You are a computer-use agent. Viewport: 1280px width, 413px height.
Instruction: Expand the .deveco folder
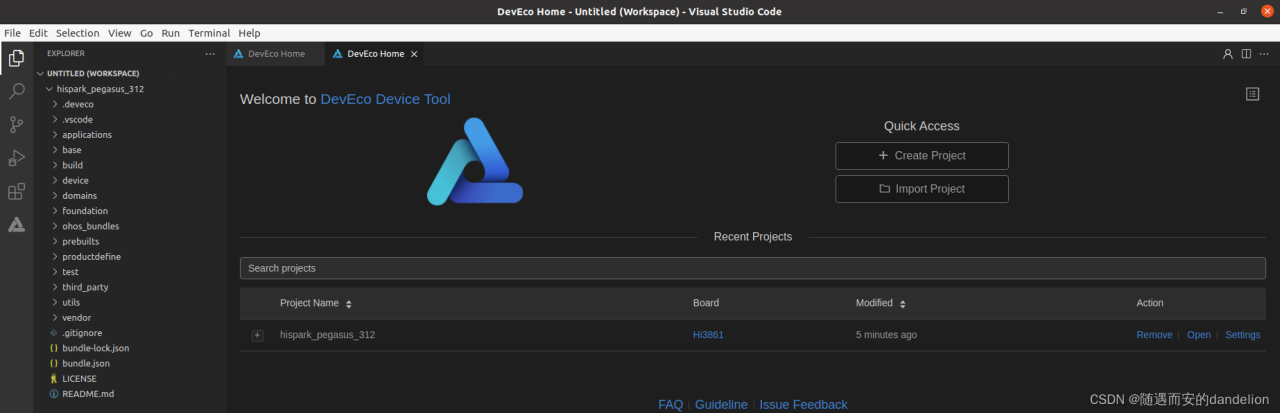coord(77,104)
